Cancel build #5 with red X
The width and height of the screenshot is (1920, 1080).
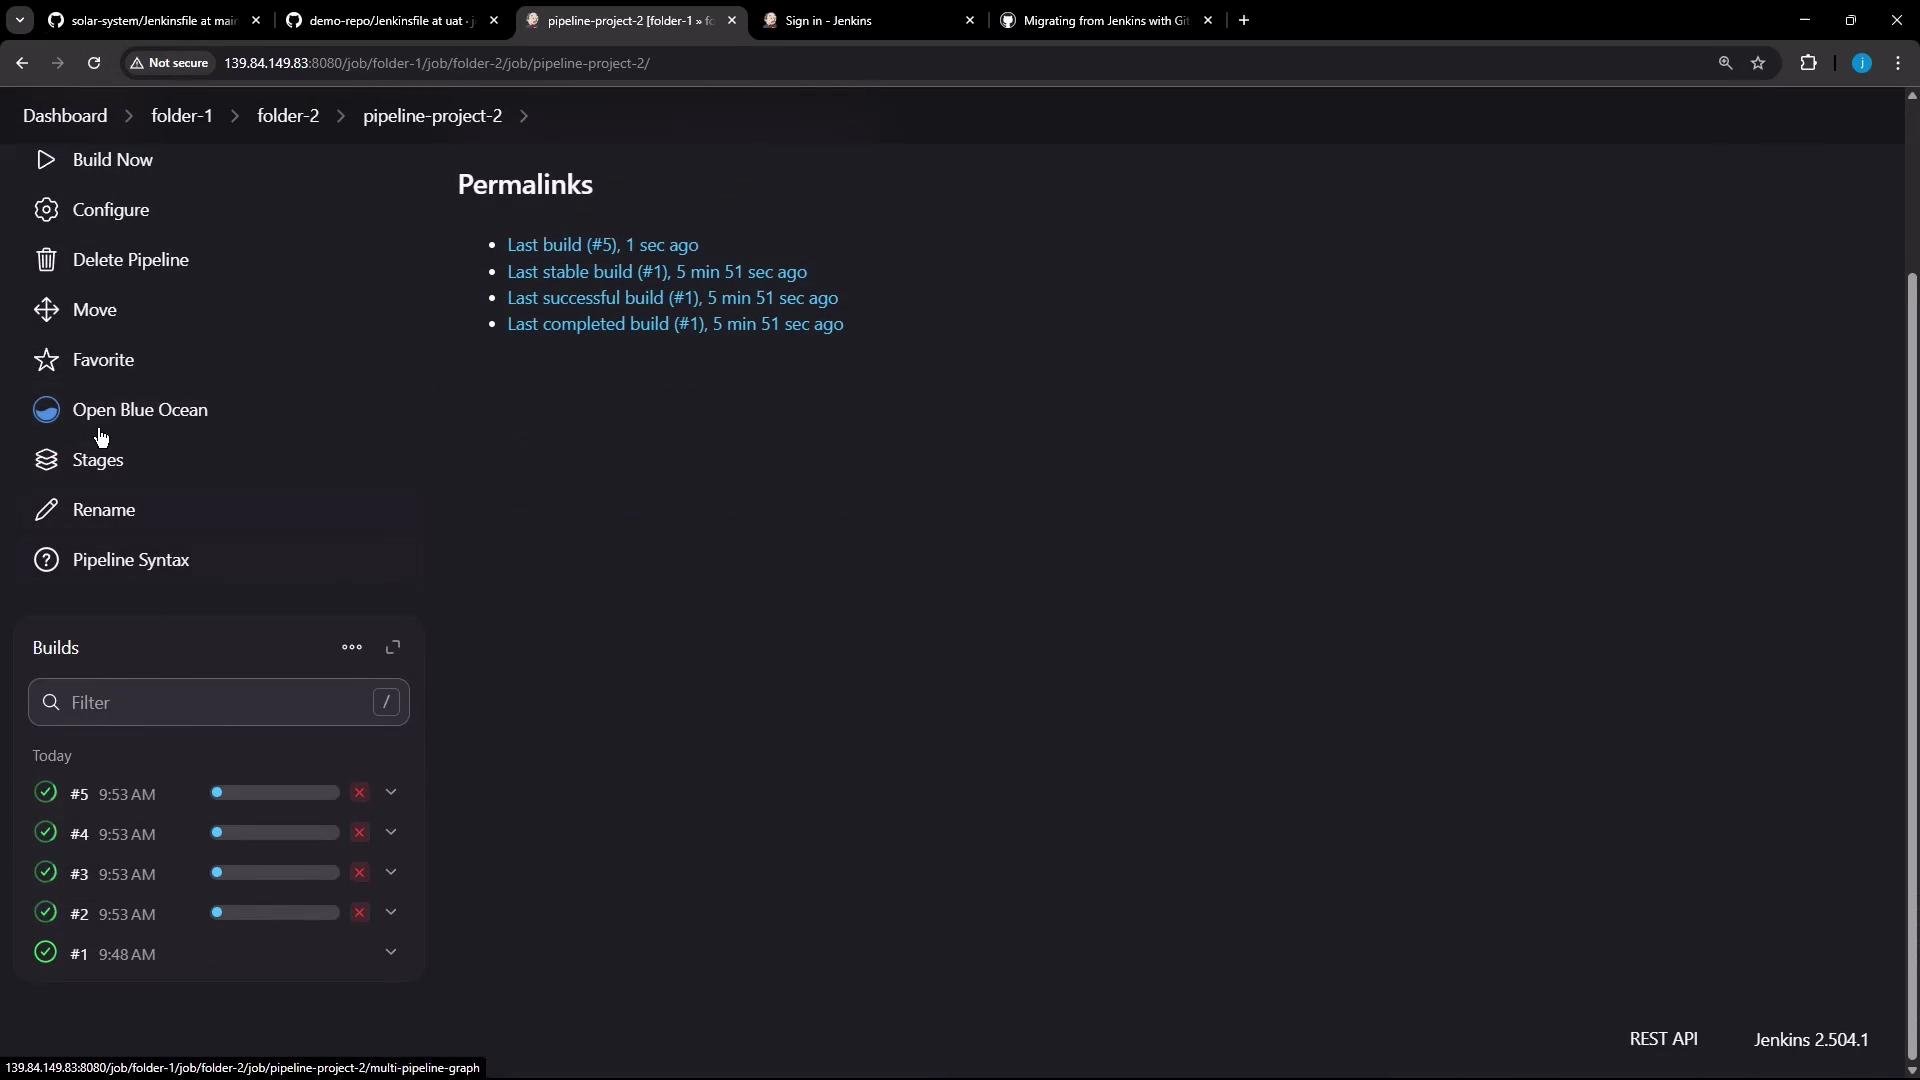point(360,793)
